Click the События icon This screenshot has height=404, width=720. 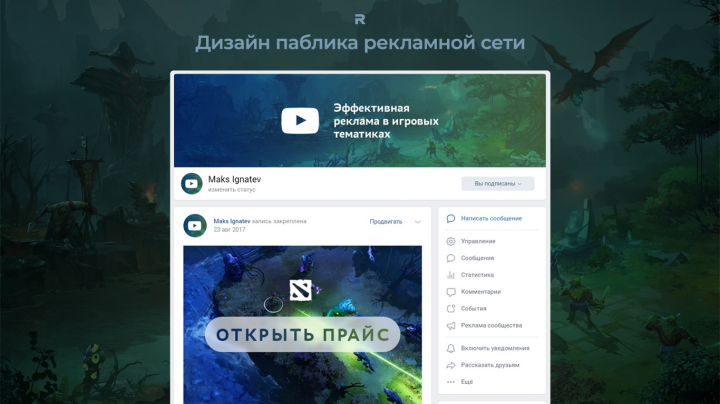[x=451, y=309]
